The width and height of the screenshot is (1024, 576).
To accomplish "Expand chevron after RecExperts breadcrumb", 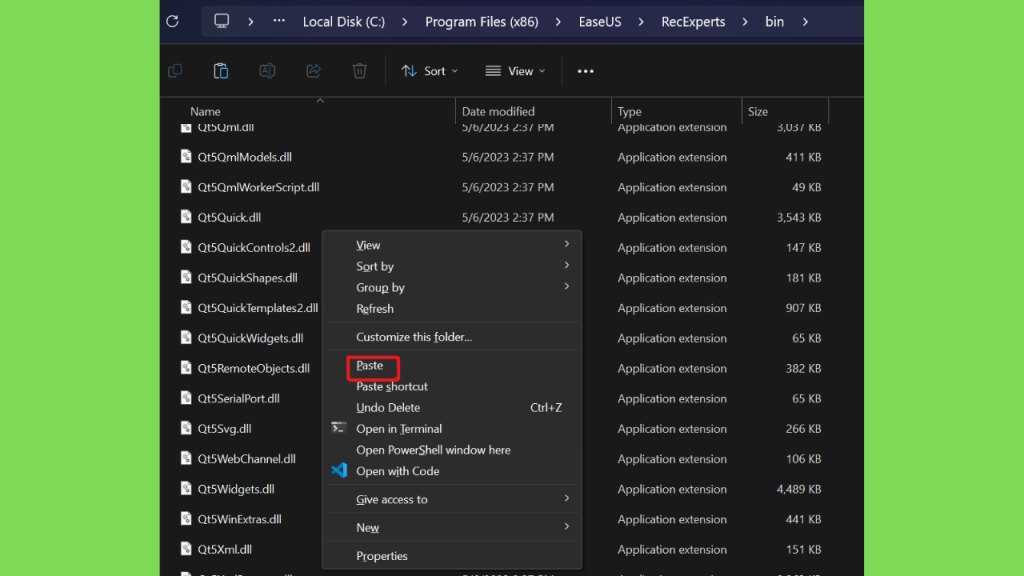I will click(x=745, y=22).
